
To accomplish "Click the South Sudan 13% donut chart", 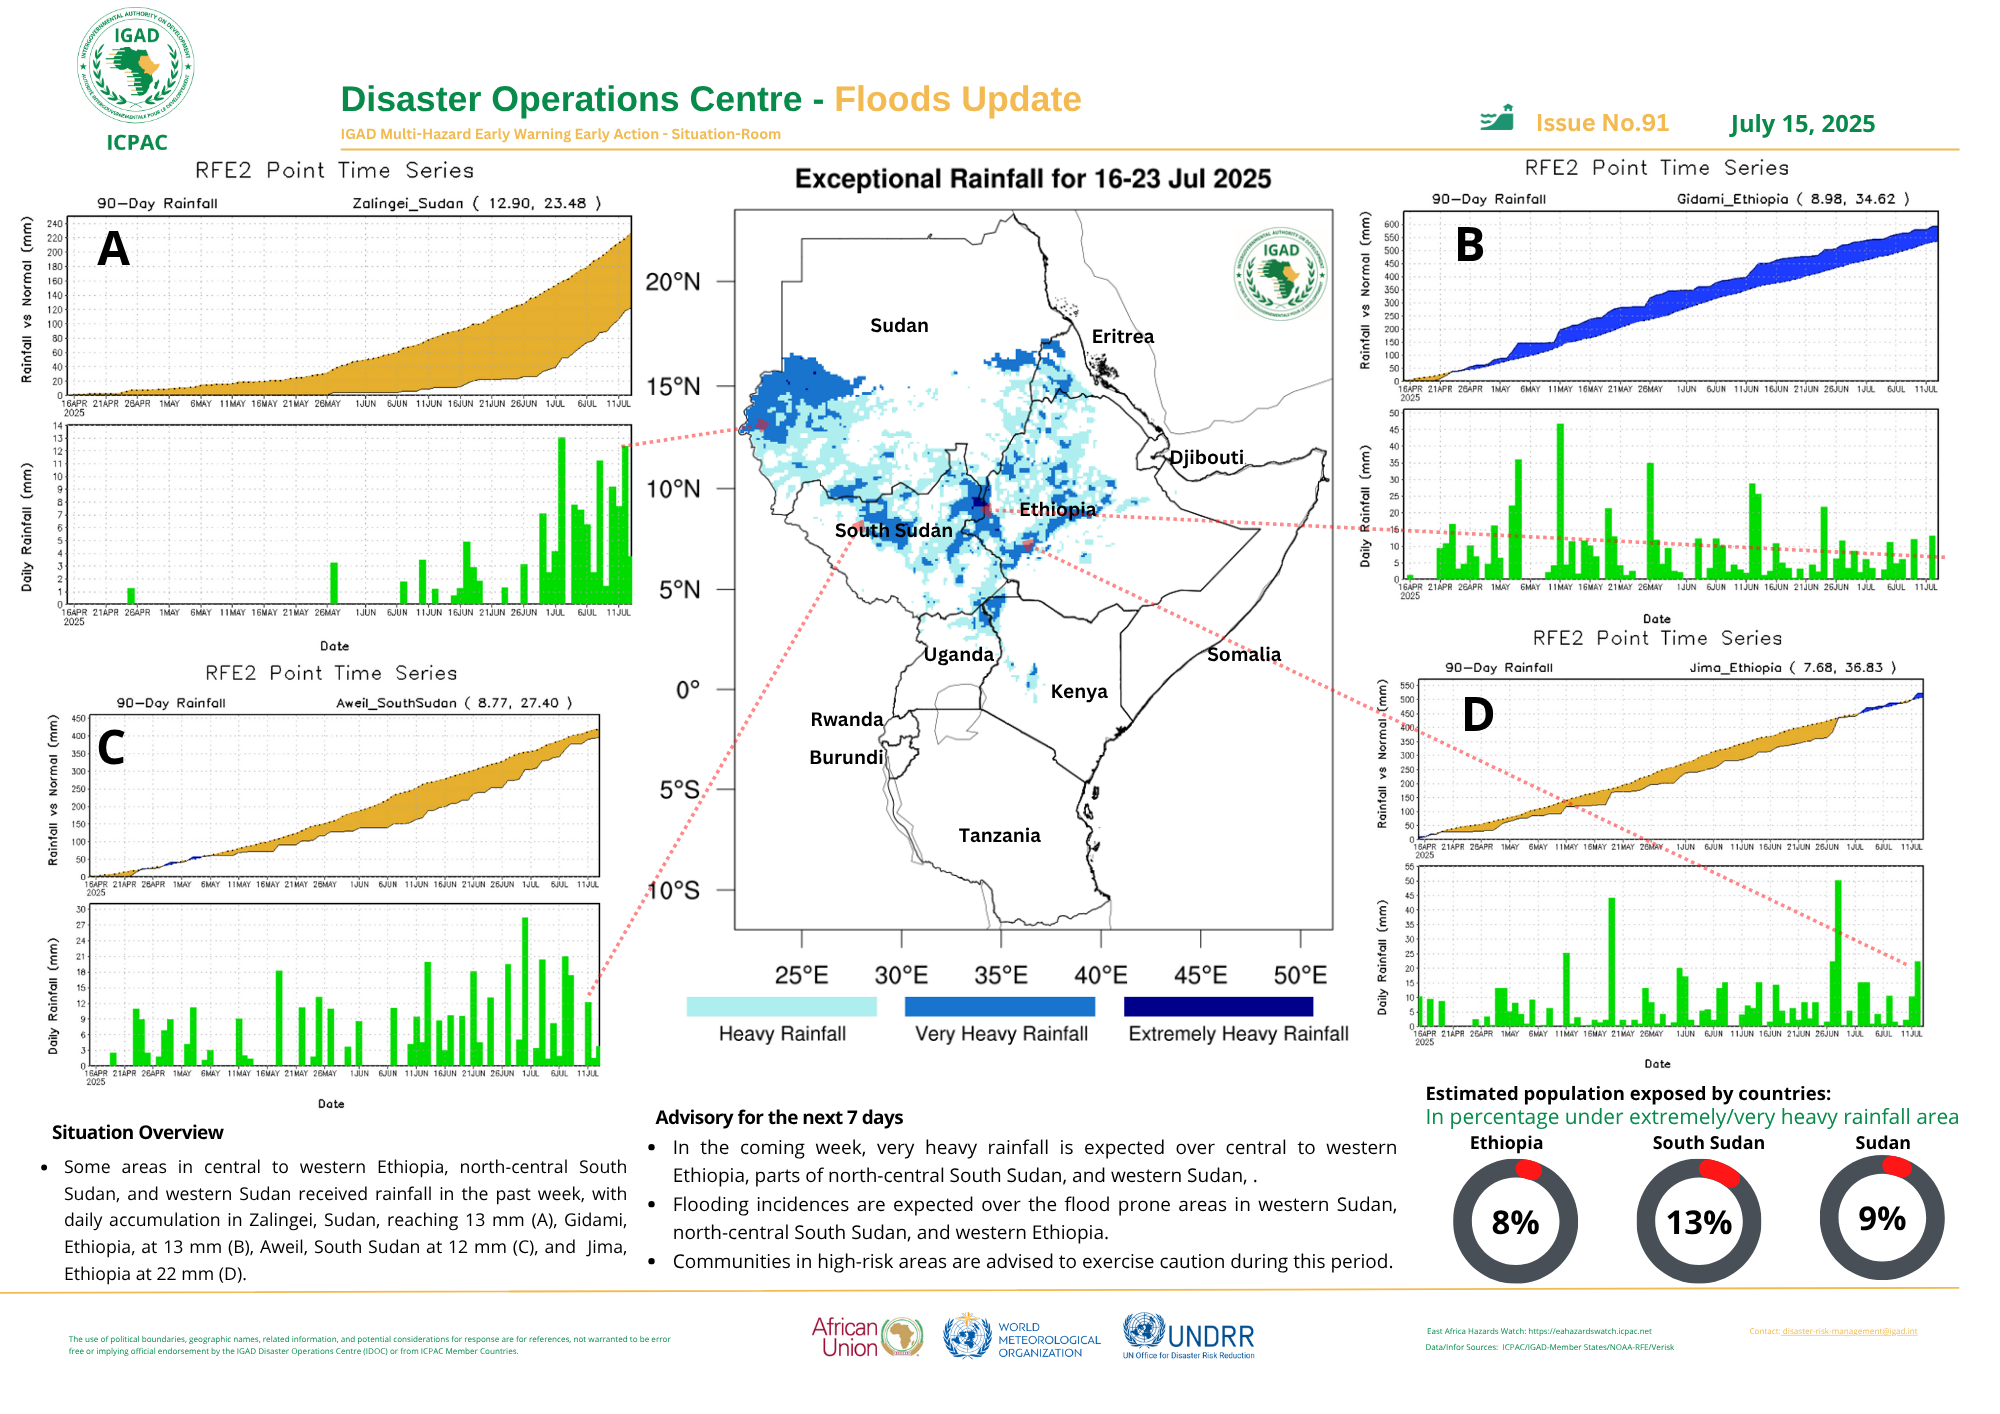I will click(1698, 1221).
